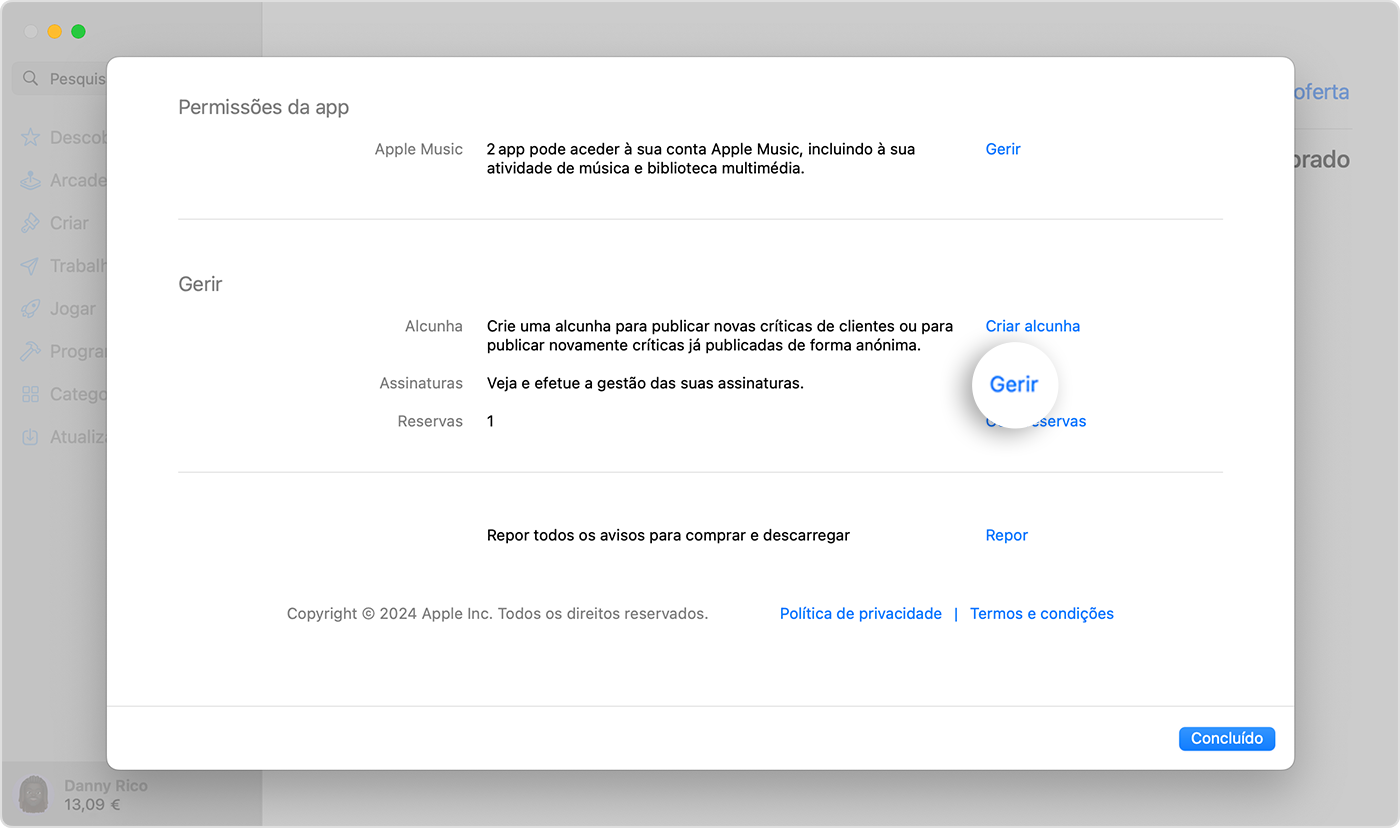Click text 'Veja e efetue a gestão das suas assinaturas'
The width and height of the screenshot is (1400, 828).
click(x=645, y=383)
